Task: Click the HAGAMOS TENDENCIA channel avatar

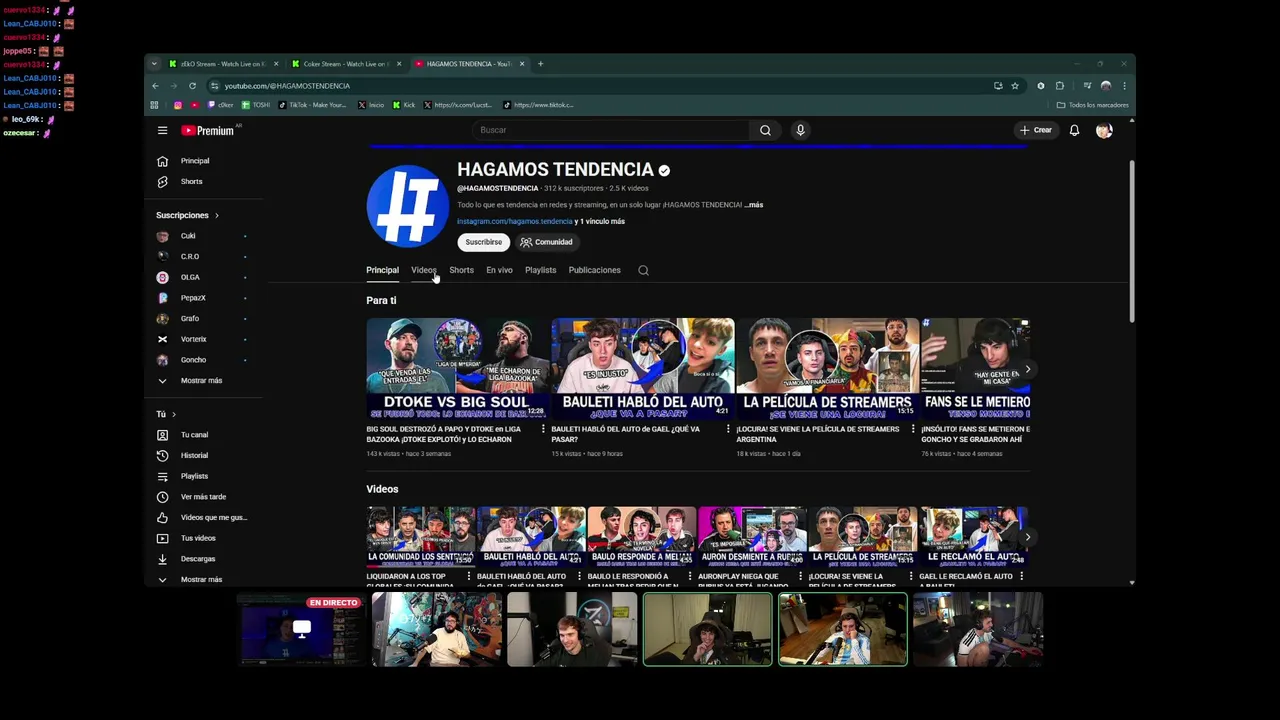Action: coord(408,206)
